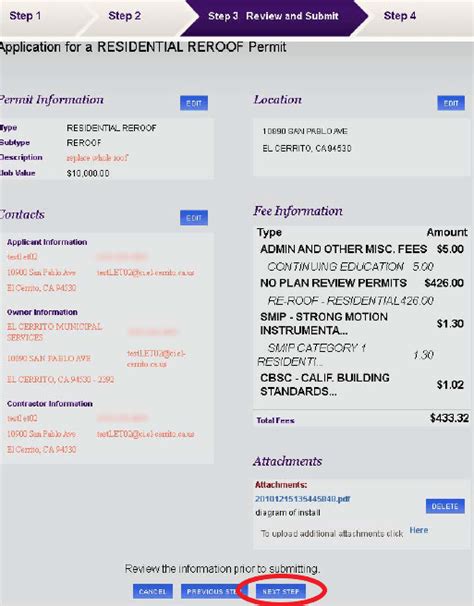Edit the Location section
This screenshot has height=606, width=474.
coord(451,103)
